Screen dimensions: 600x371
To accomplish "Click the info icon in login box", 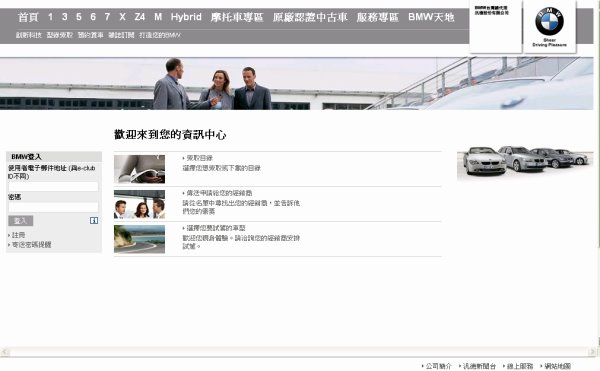I will pyautogui.click(x=94, y=221).
